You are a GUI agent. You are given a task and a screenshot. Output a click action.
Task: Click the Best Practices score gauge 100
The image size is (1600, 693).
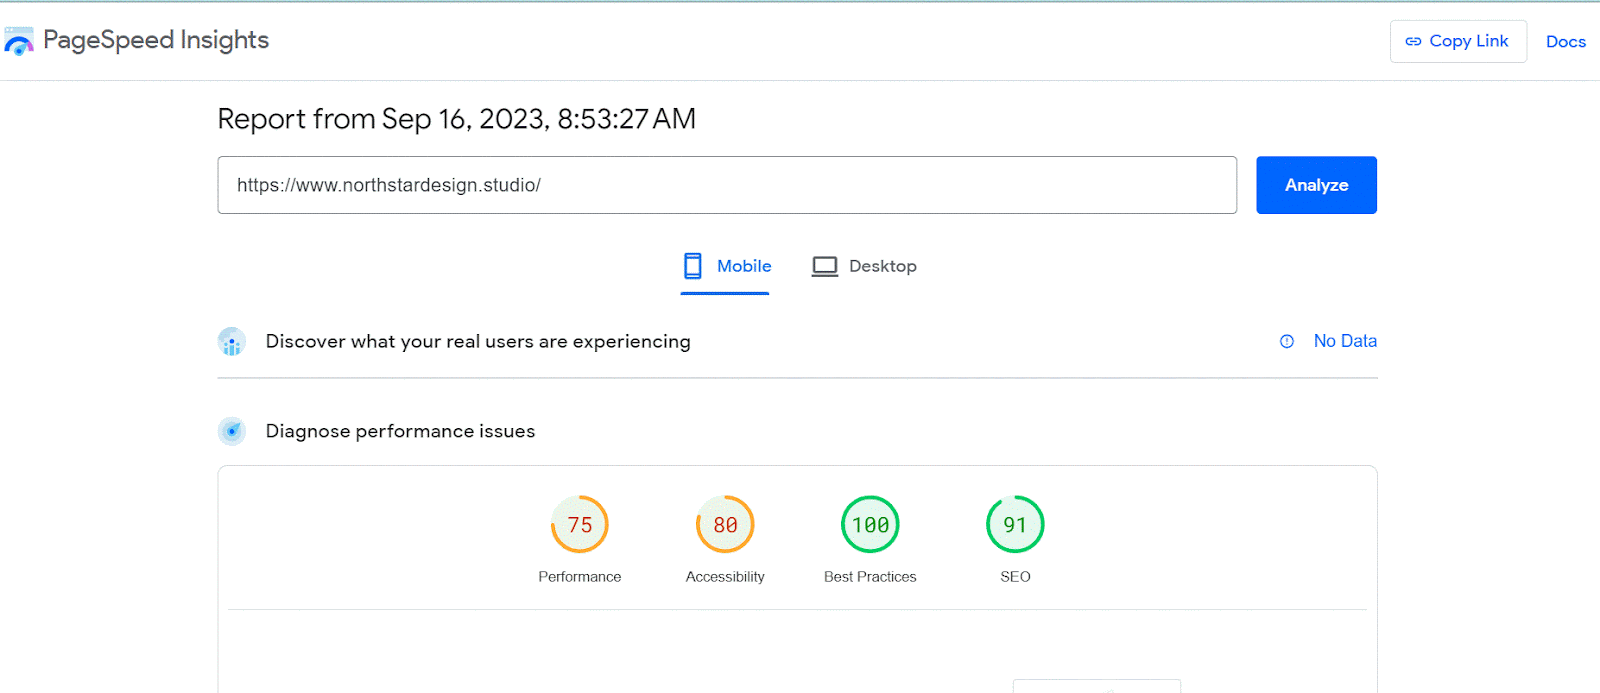click(x=870, y=525)
